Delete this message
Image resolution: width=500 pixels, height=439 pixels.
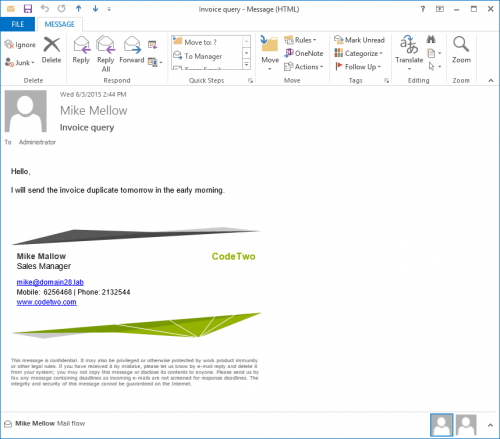point(51,50)
